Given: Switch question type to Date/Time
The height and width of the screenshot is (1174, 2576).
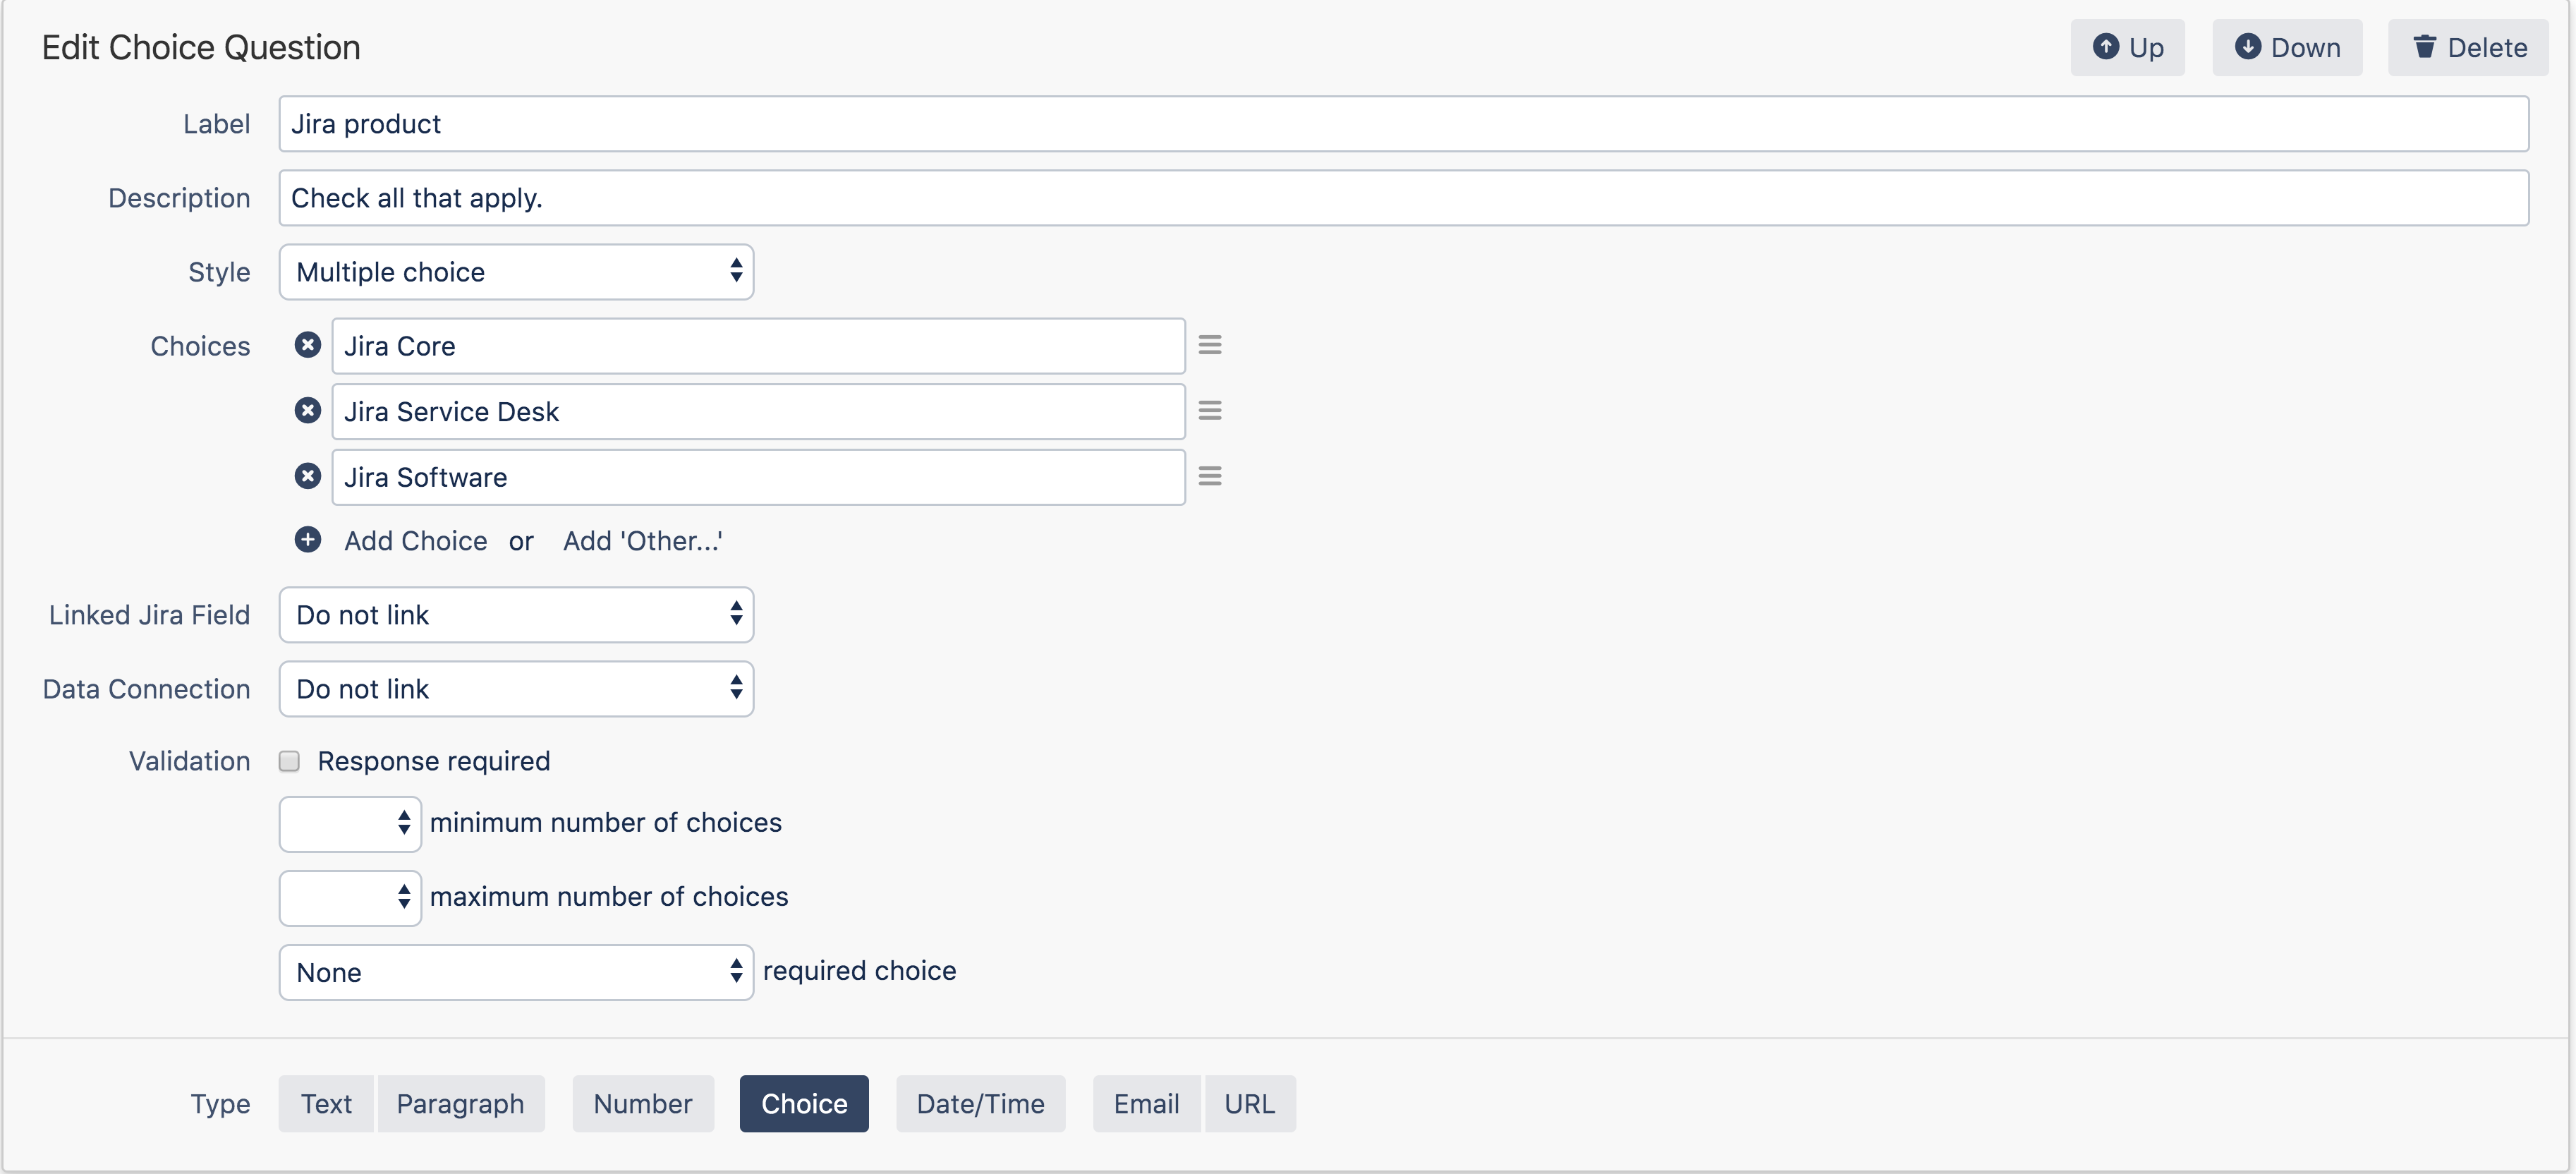Looking at the screenshot, I should 980,1103.
